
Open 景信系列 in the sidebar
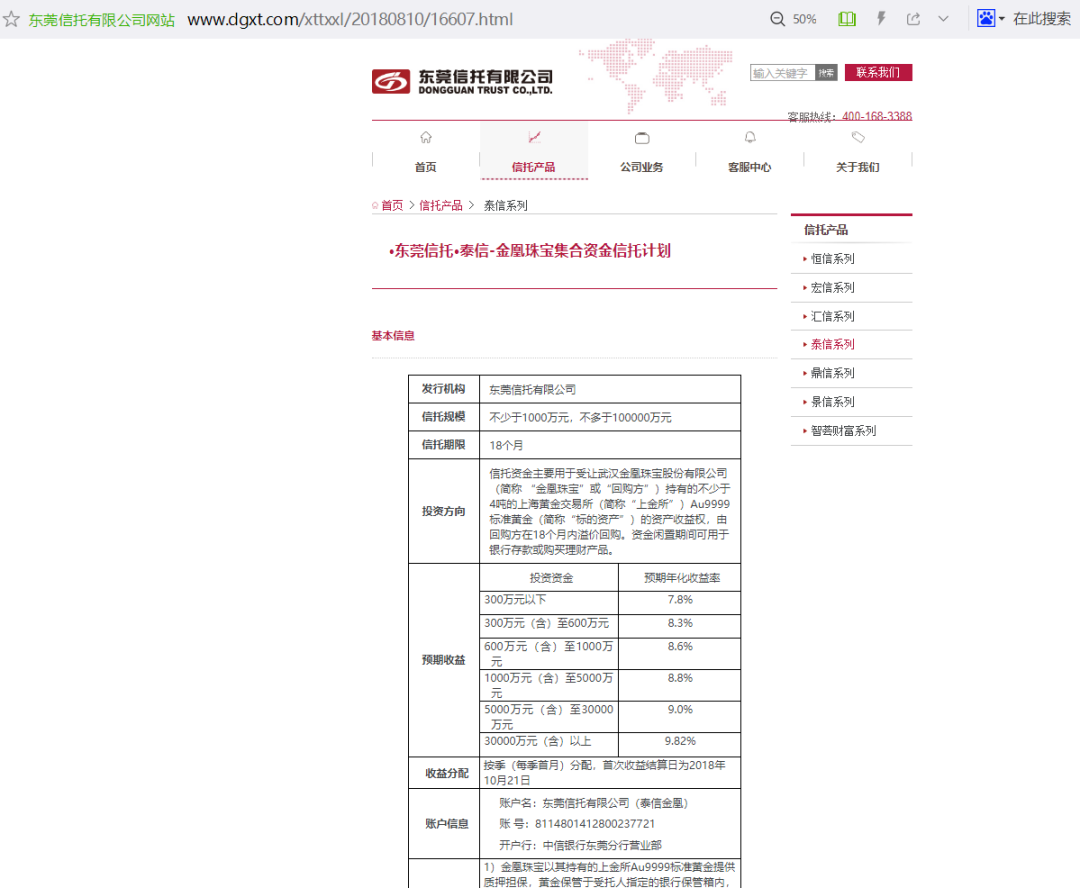[833, 402]
